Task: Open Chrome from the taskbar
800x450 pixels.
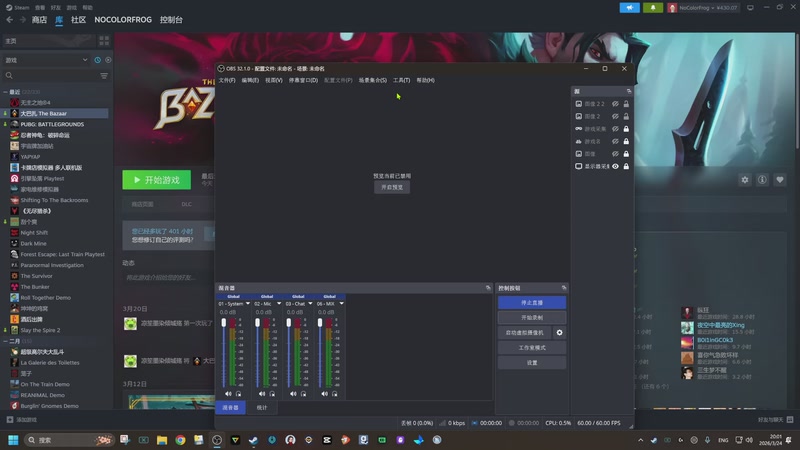Action: pyautogui.click(x=180, y=440)
